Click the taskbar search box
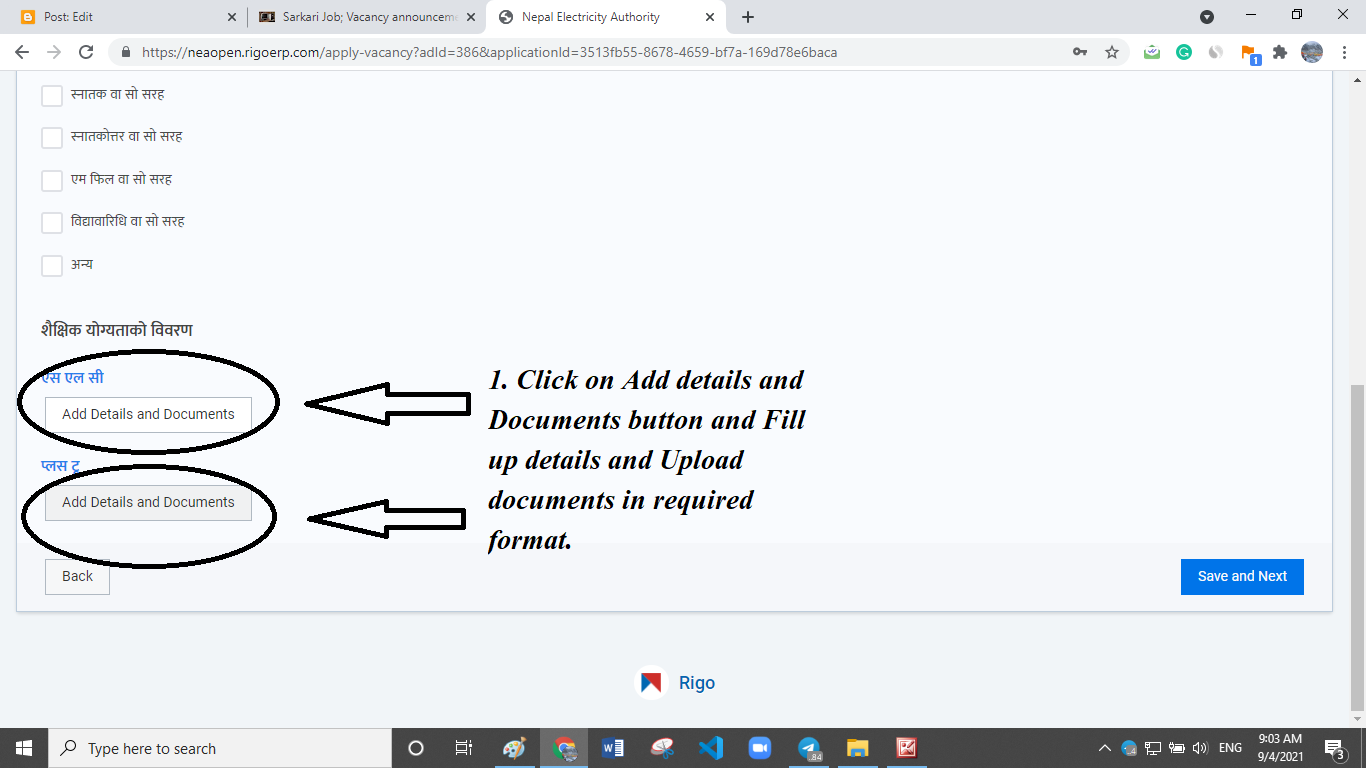Viewport: 1366px width, 768px height. point(220,748)
